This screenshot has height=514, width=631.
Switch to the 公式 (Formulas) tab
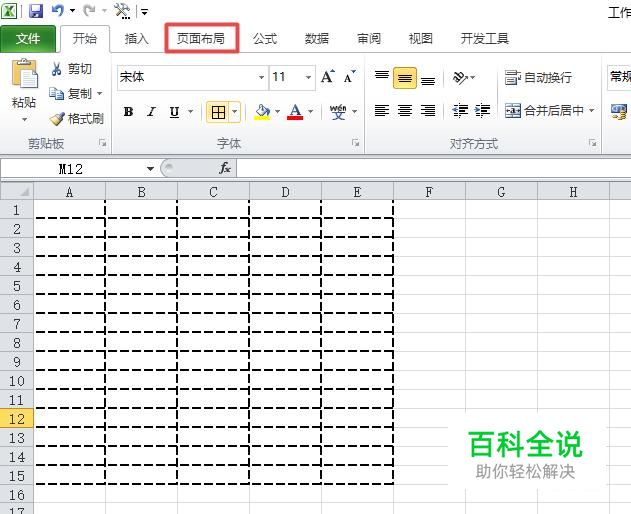click(265, 39)
